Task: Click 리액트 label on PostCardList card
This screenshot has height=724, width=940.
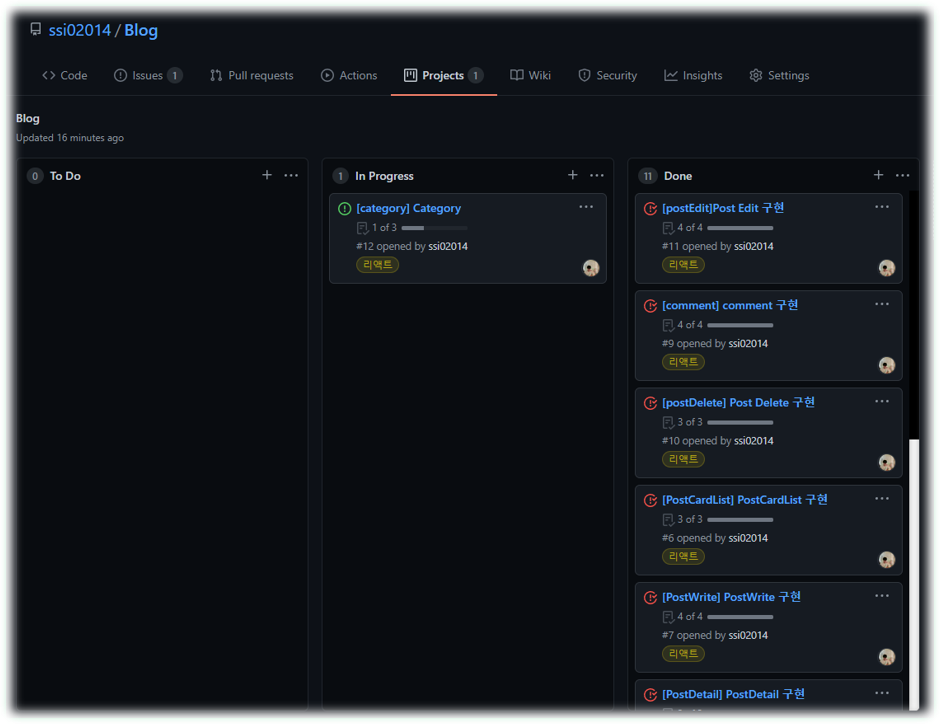Action: (683, 556)
